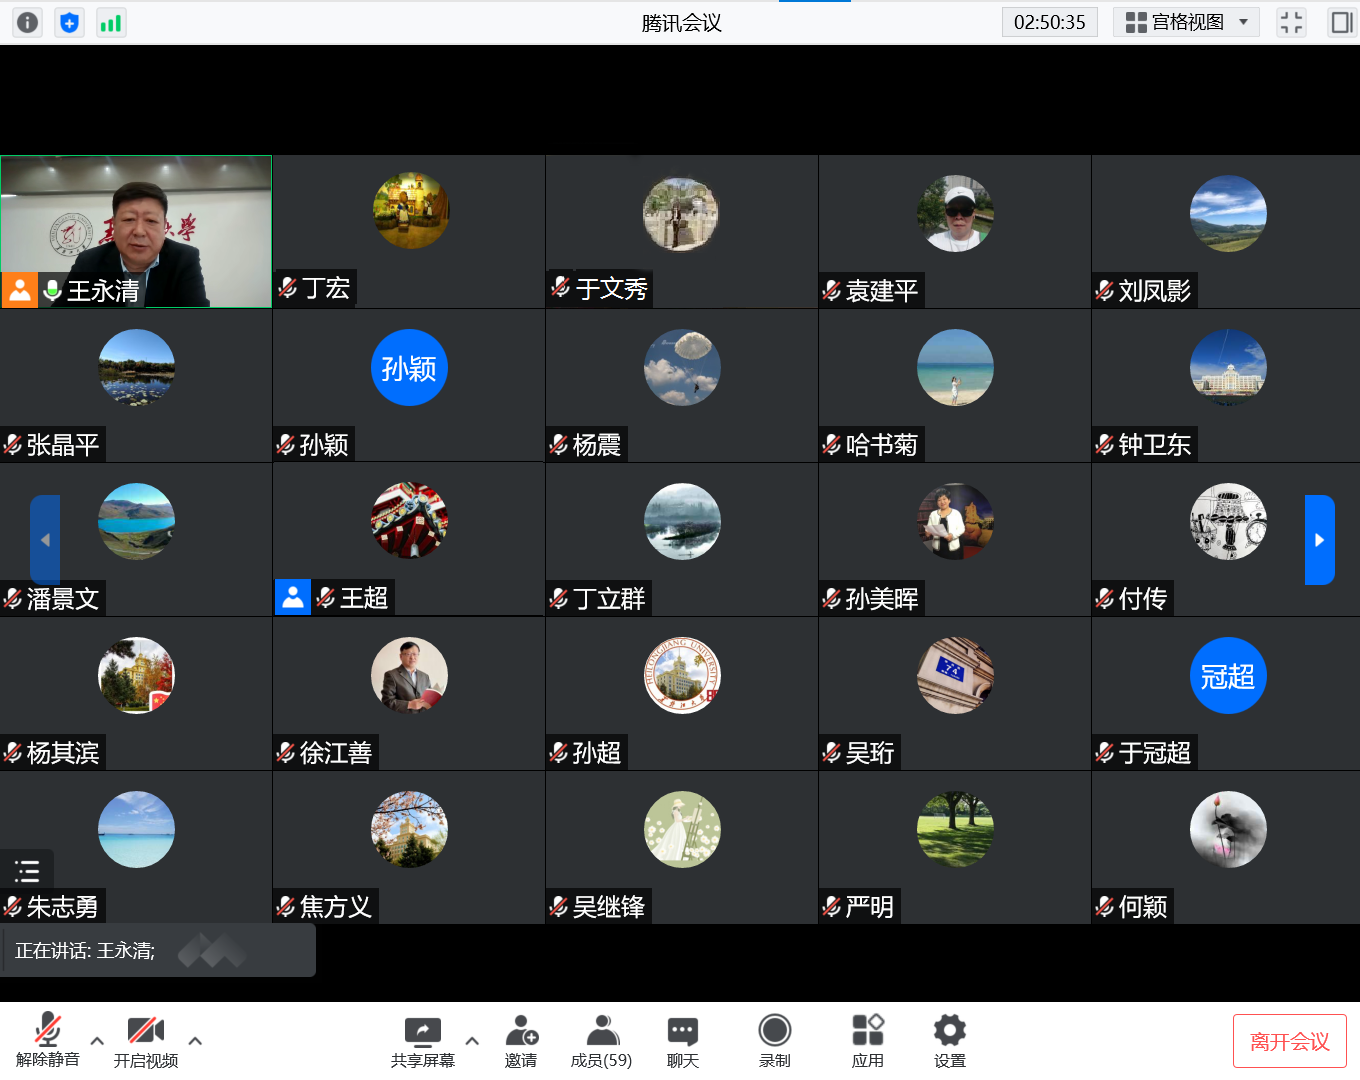Go to previous page of participants
This screenshot has width=1360, height=1080.
[45, 540]
